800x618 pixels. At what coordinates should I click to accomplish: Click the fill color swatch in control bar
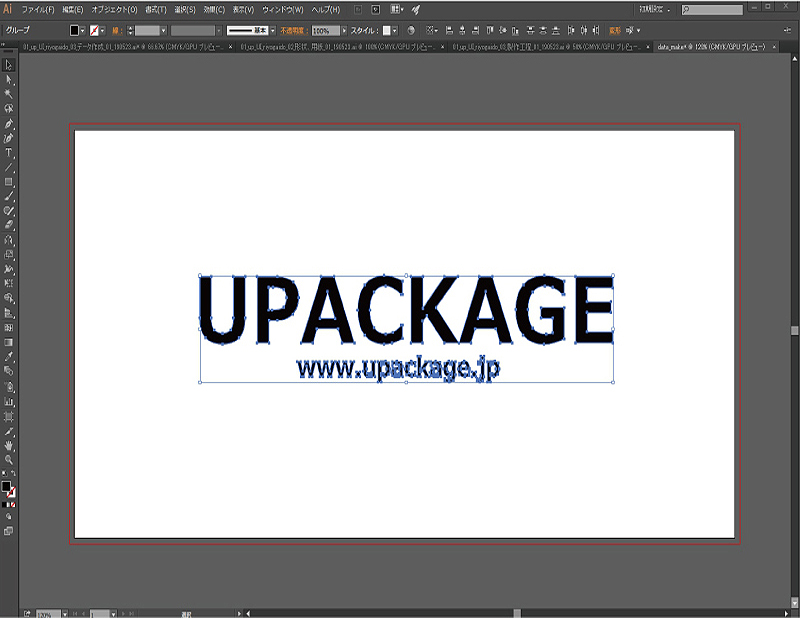74,31
